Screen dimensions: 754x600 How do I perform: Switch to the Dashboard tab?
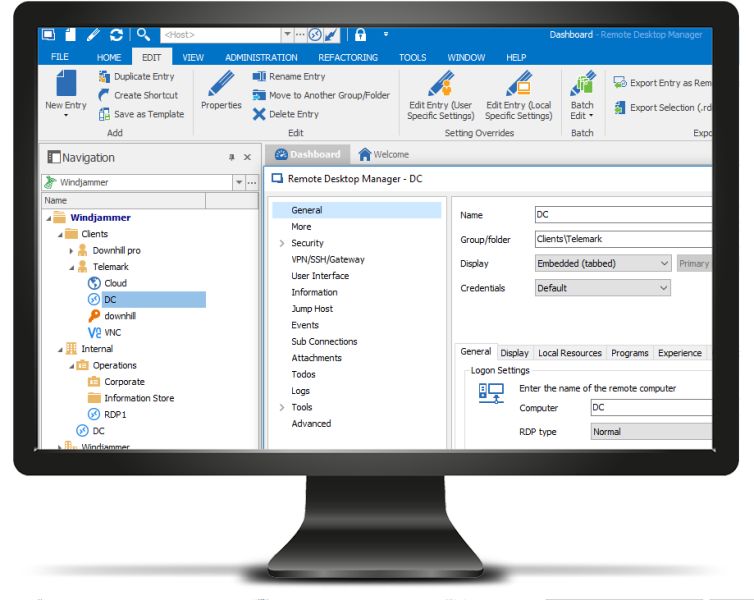click(308, 154)
